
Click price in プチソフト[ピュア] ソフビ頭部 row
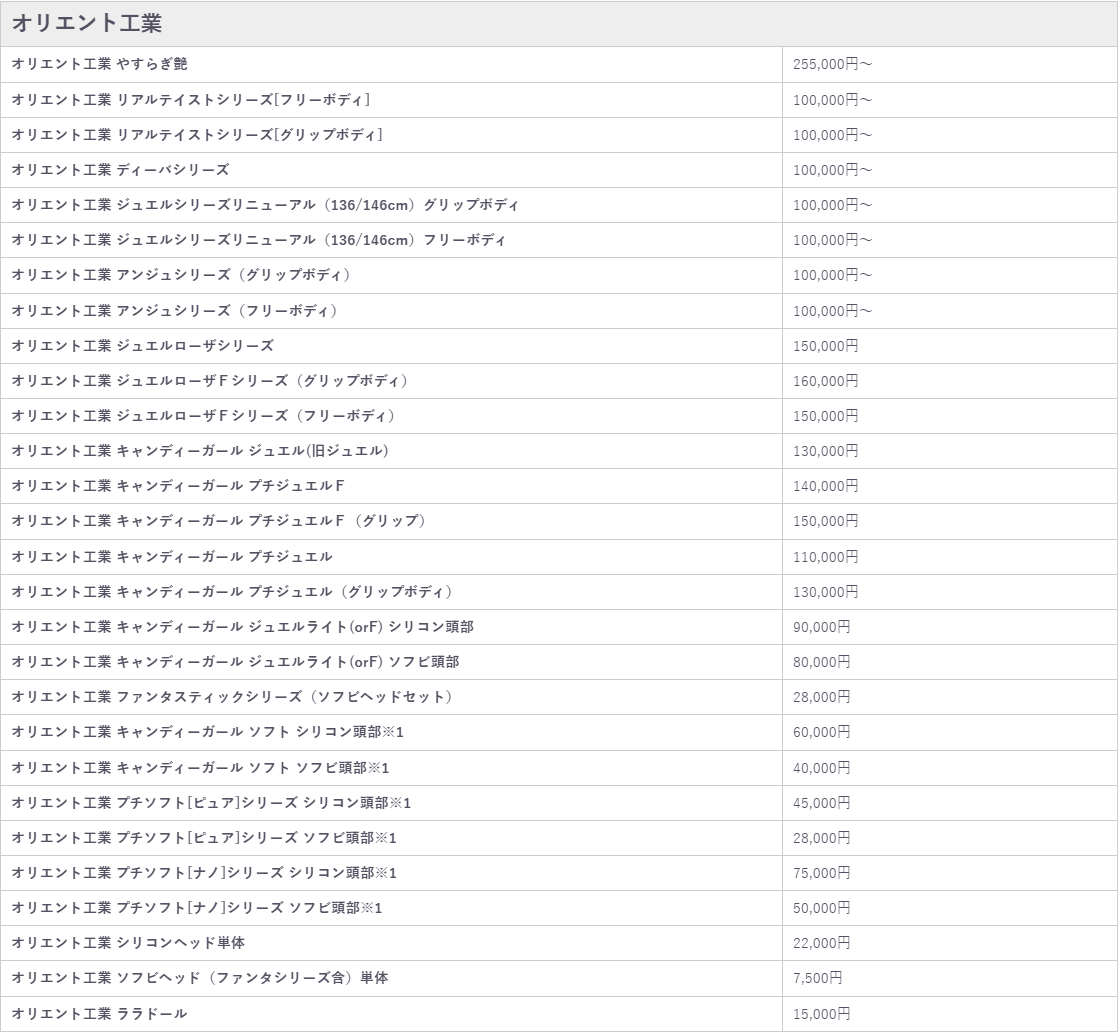[x=821, y=837]
